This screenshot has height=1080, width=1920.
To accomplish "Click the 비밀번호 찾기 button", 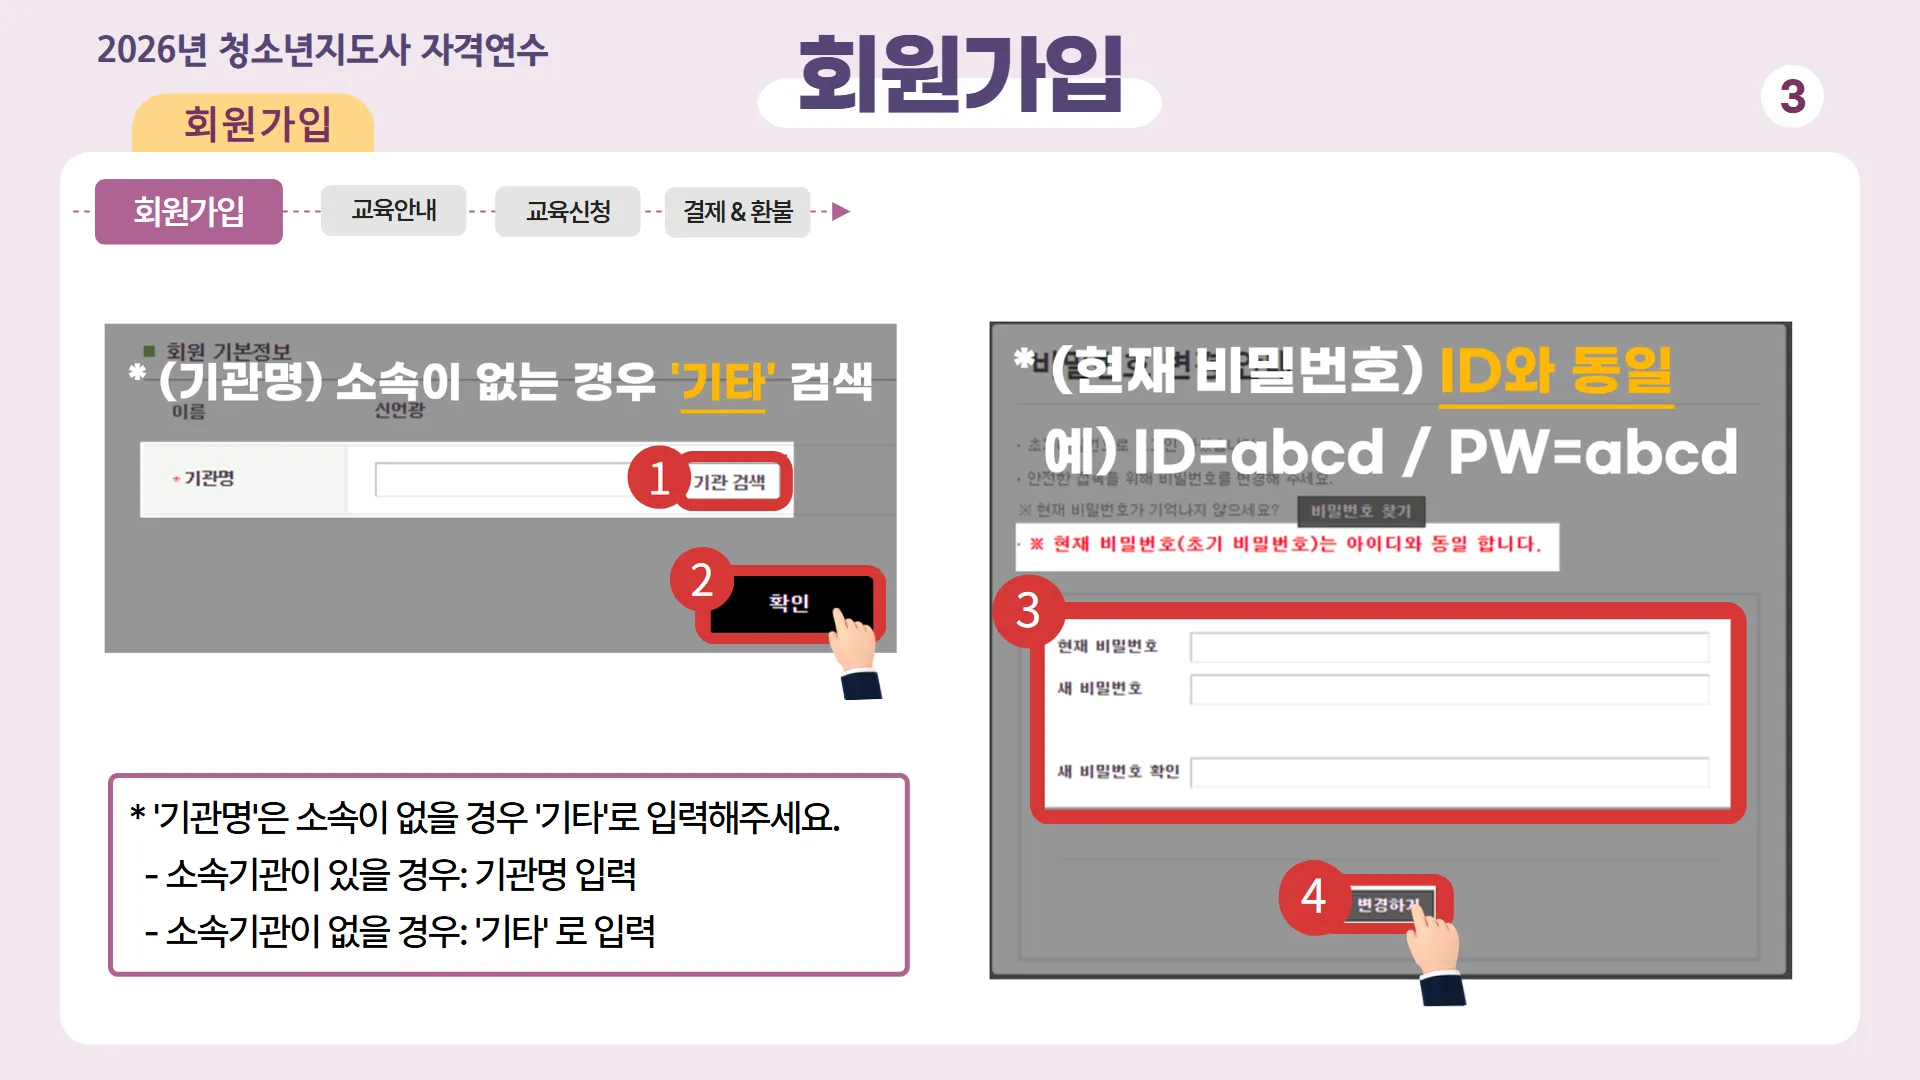I will (1361, 511).
